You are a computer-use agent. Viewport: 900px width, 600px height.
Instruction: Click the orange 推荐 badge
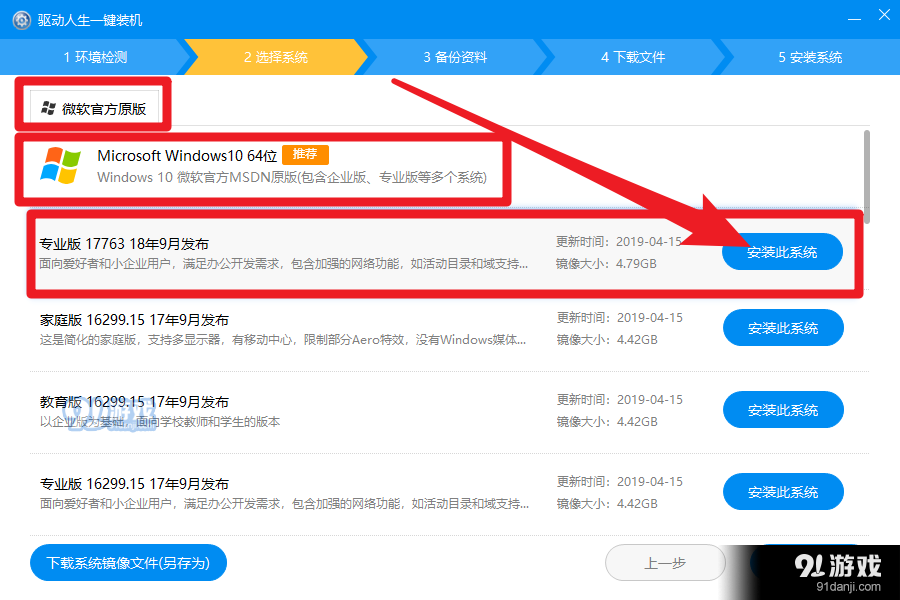305,154
